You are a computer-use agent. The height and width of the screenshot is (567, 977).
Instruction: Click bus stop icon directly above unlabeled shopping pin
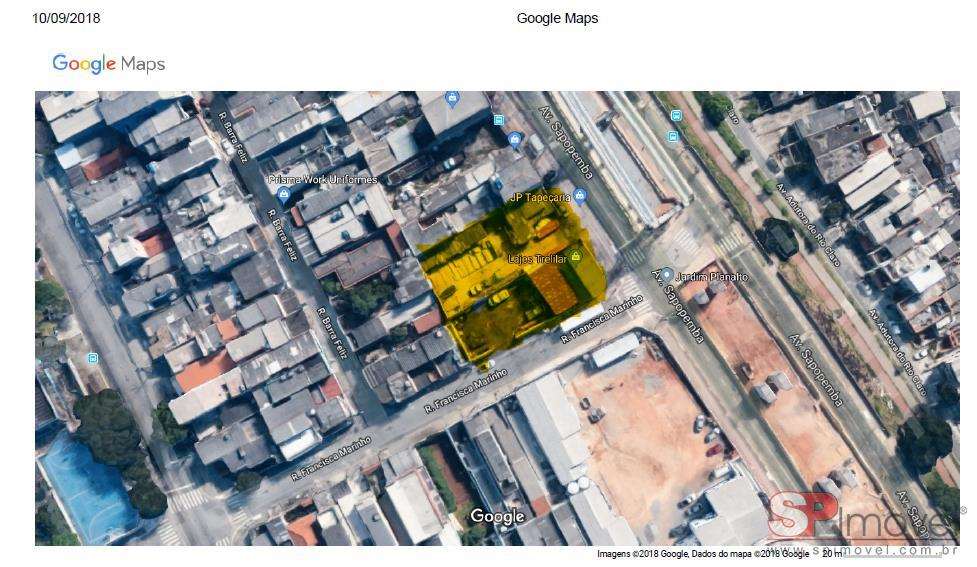[x=498, y=120]
